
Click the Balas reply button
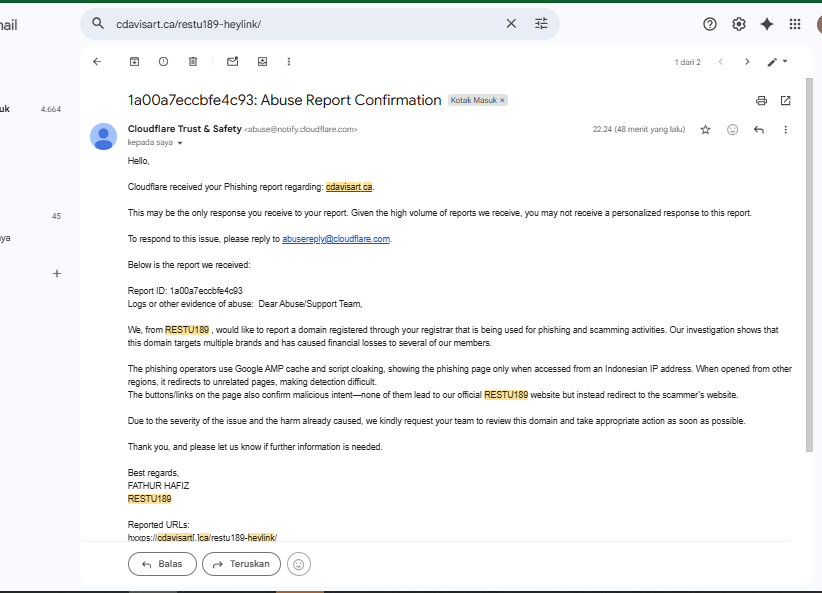pos(162,564)
